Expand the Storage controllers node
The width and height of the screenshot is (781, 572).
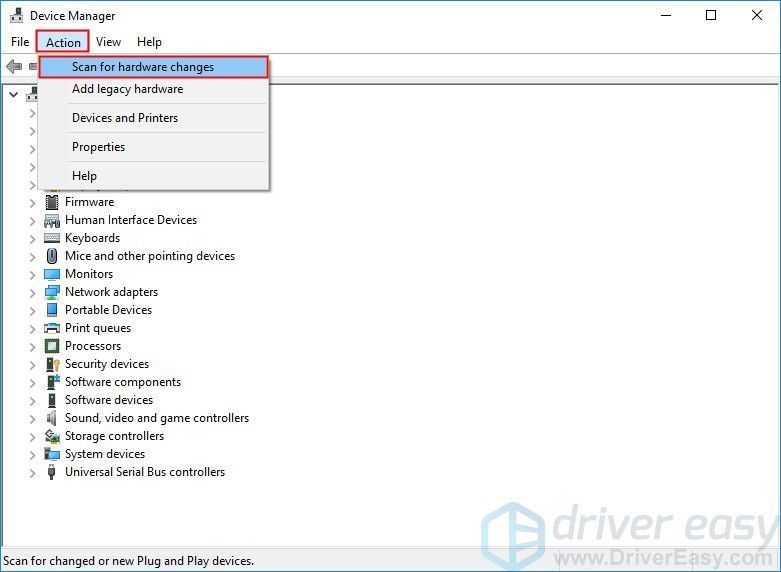point(32,436)
